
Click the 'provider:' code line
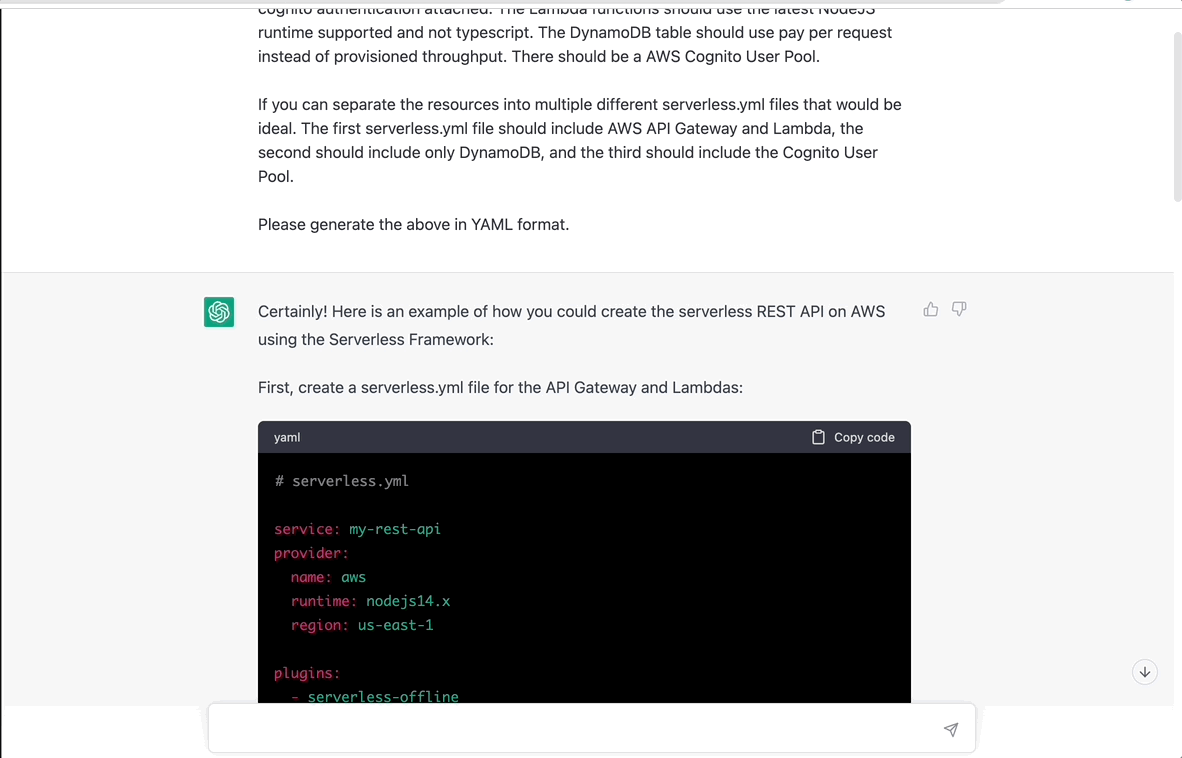pyautogui.click(x=311, y=553)
